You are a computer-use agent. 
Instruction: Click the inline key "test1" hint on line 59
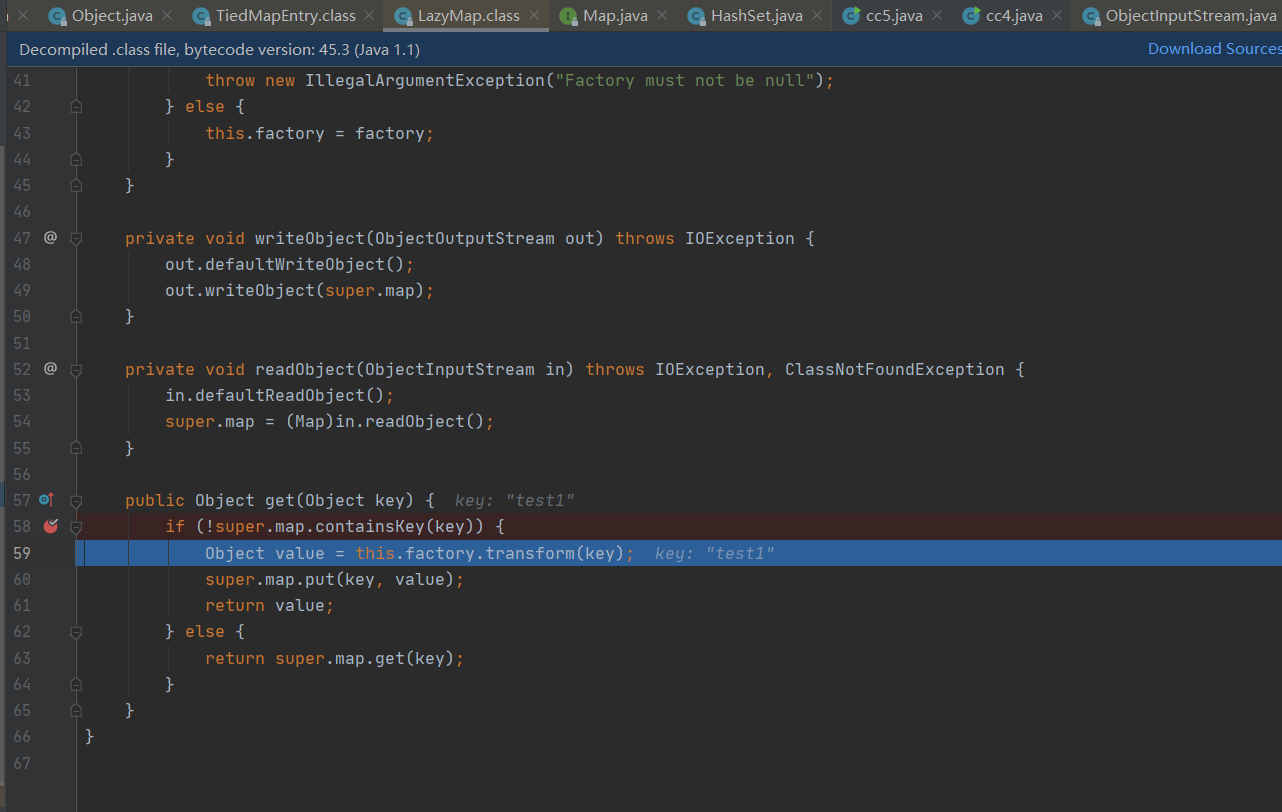(714, 553)
